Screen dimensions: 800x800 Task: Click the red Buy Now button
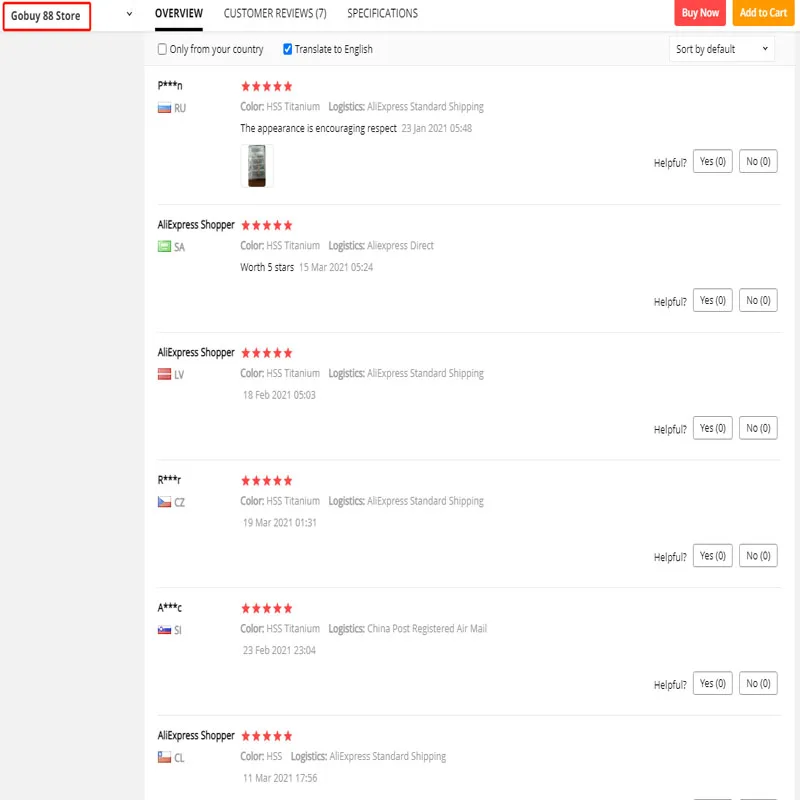click(x=699, y=13)
